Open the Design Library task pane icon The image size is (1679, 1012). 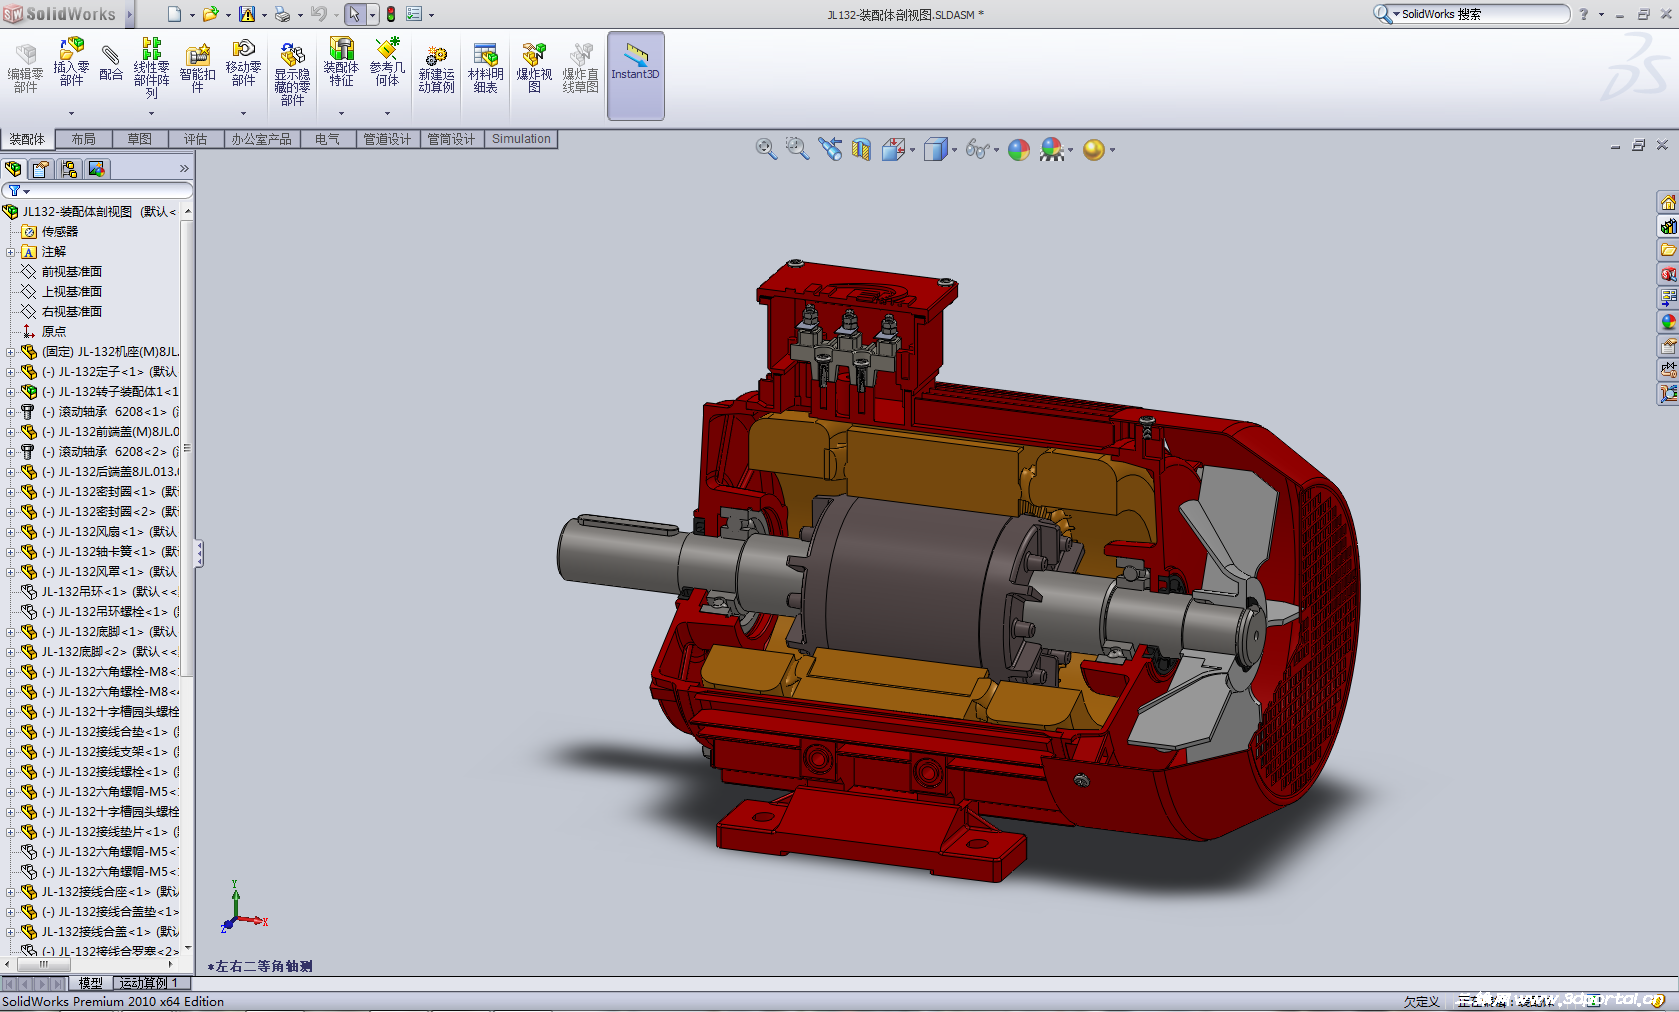1668,226
